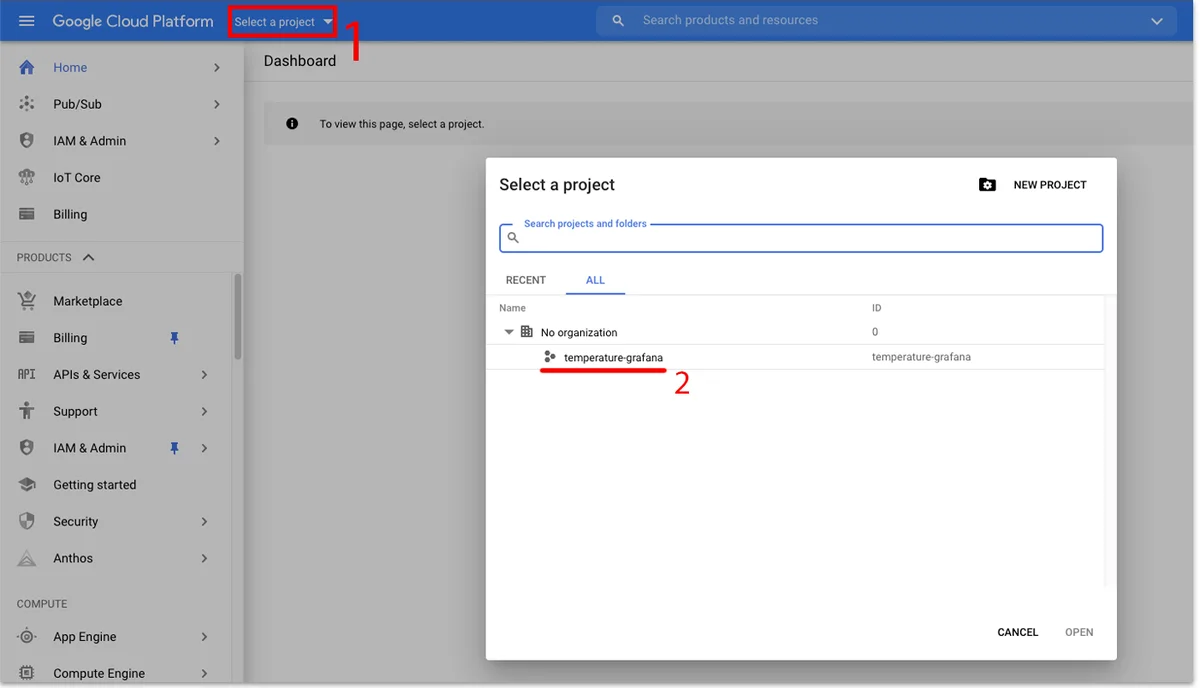Click the new project folder icon
The image size is (1200, 688).
(987, 185)
